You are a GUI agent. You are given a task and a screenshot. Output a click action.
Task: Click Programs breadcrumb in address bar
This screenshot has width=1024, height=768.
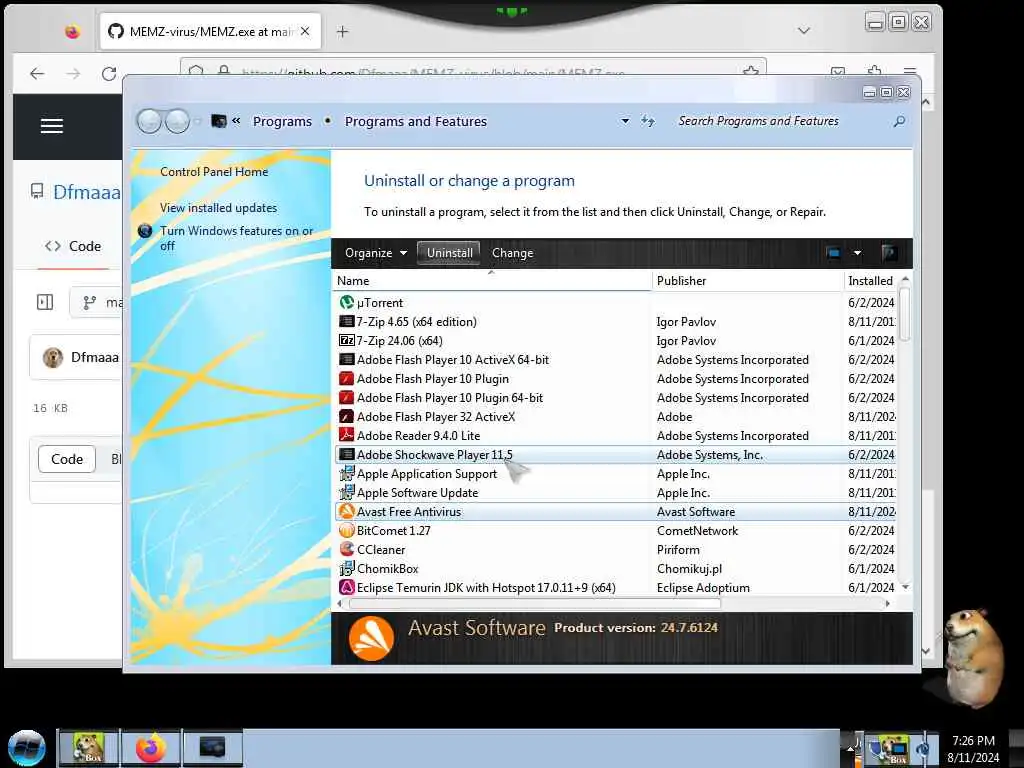pos(282,121)
